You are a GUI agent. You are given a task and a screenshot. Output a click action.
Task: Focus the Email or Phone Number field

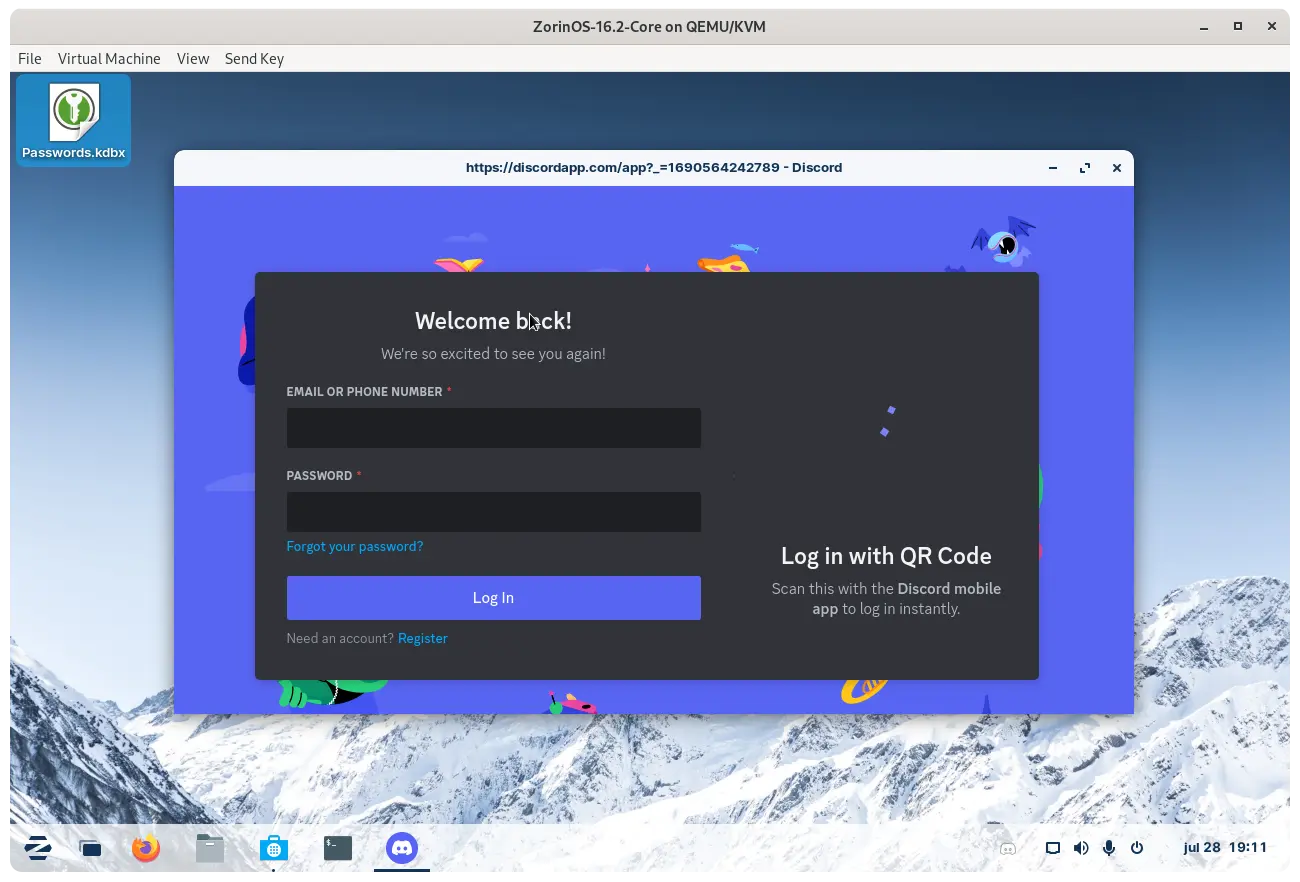493,428
